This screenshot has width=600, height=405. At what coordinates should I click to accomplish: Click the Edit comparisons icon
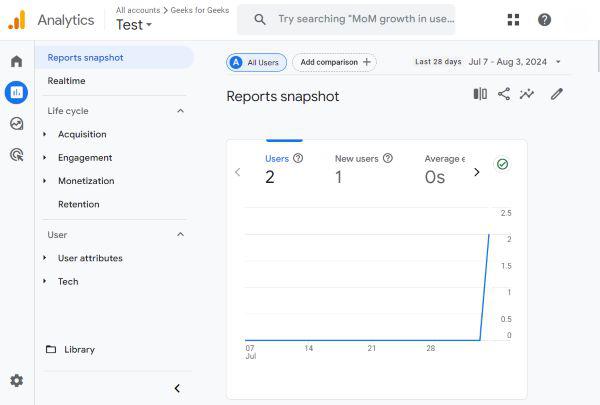click(480, 94)
